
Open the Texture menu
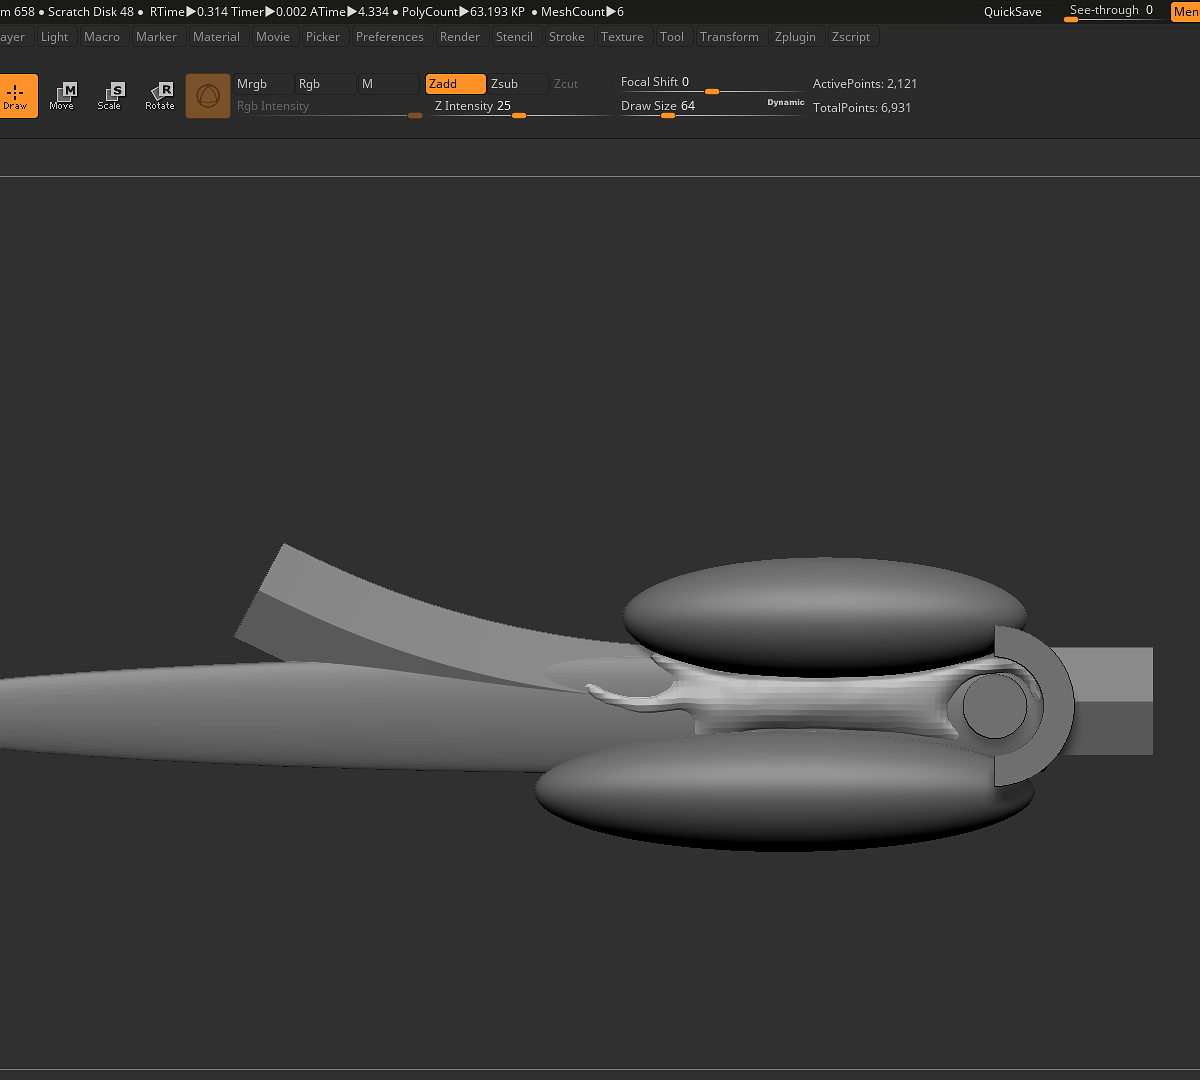623,37
